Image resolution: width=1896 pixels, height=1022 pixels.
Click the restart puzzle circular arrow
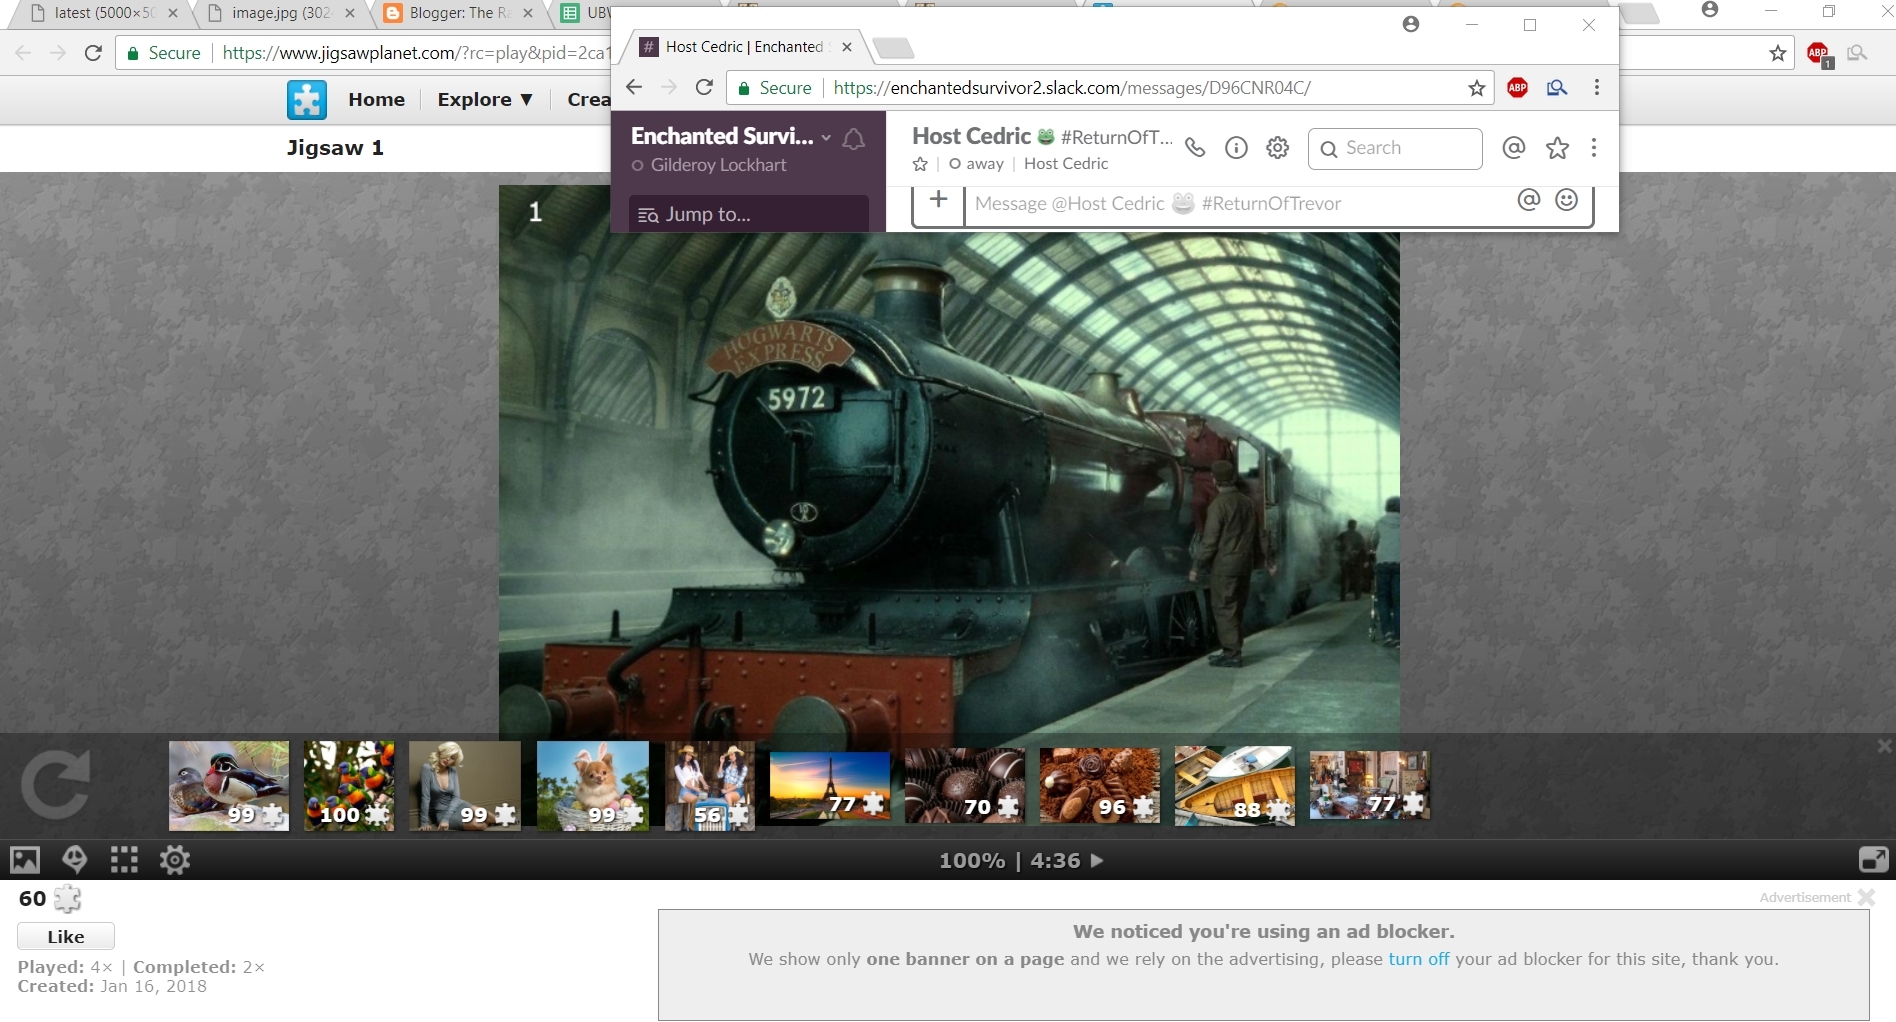[x=55, y=785]
